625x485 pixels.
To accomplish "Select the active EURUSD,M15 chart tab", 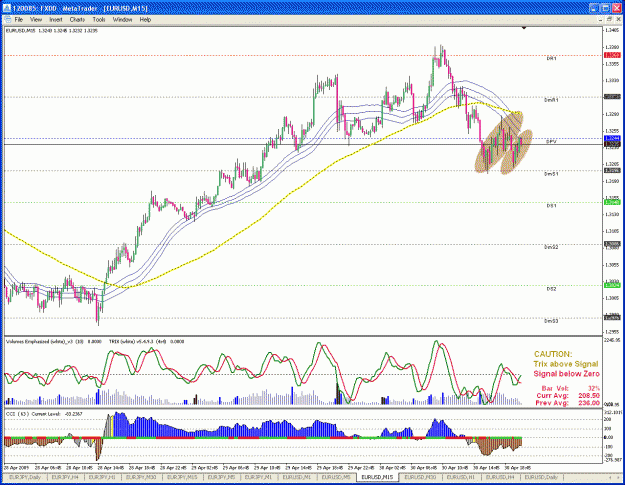I will point(377,477).
